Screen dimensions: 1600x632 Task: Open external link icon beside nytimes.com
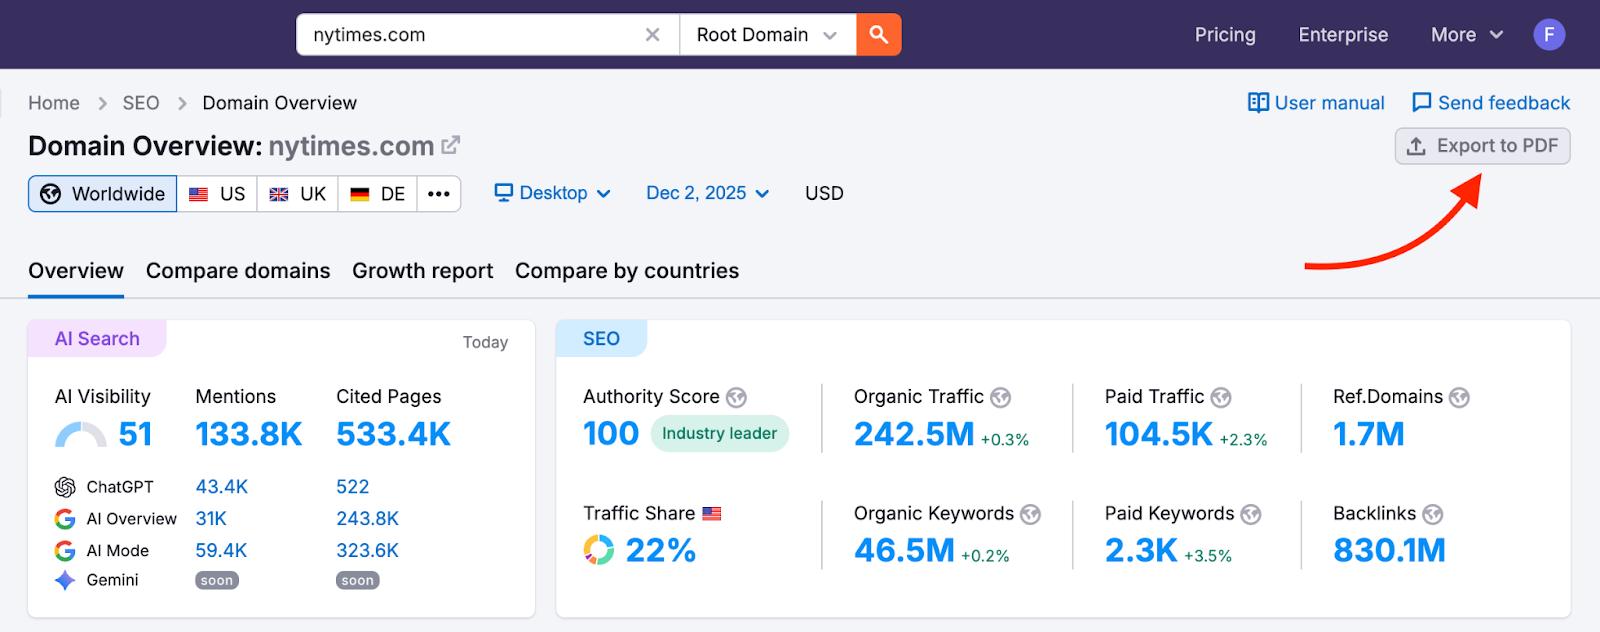point(451,145)
